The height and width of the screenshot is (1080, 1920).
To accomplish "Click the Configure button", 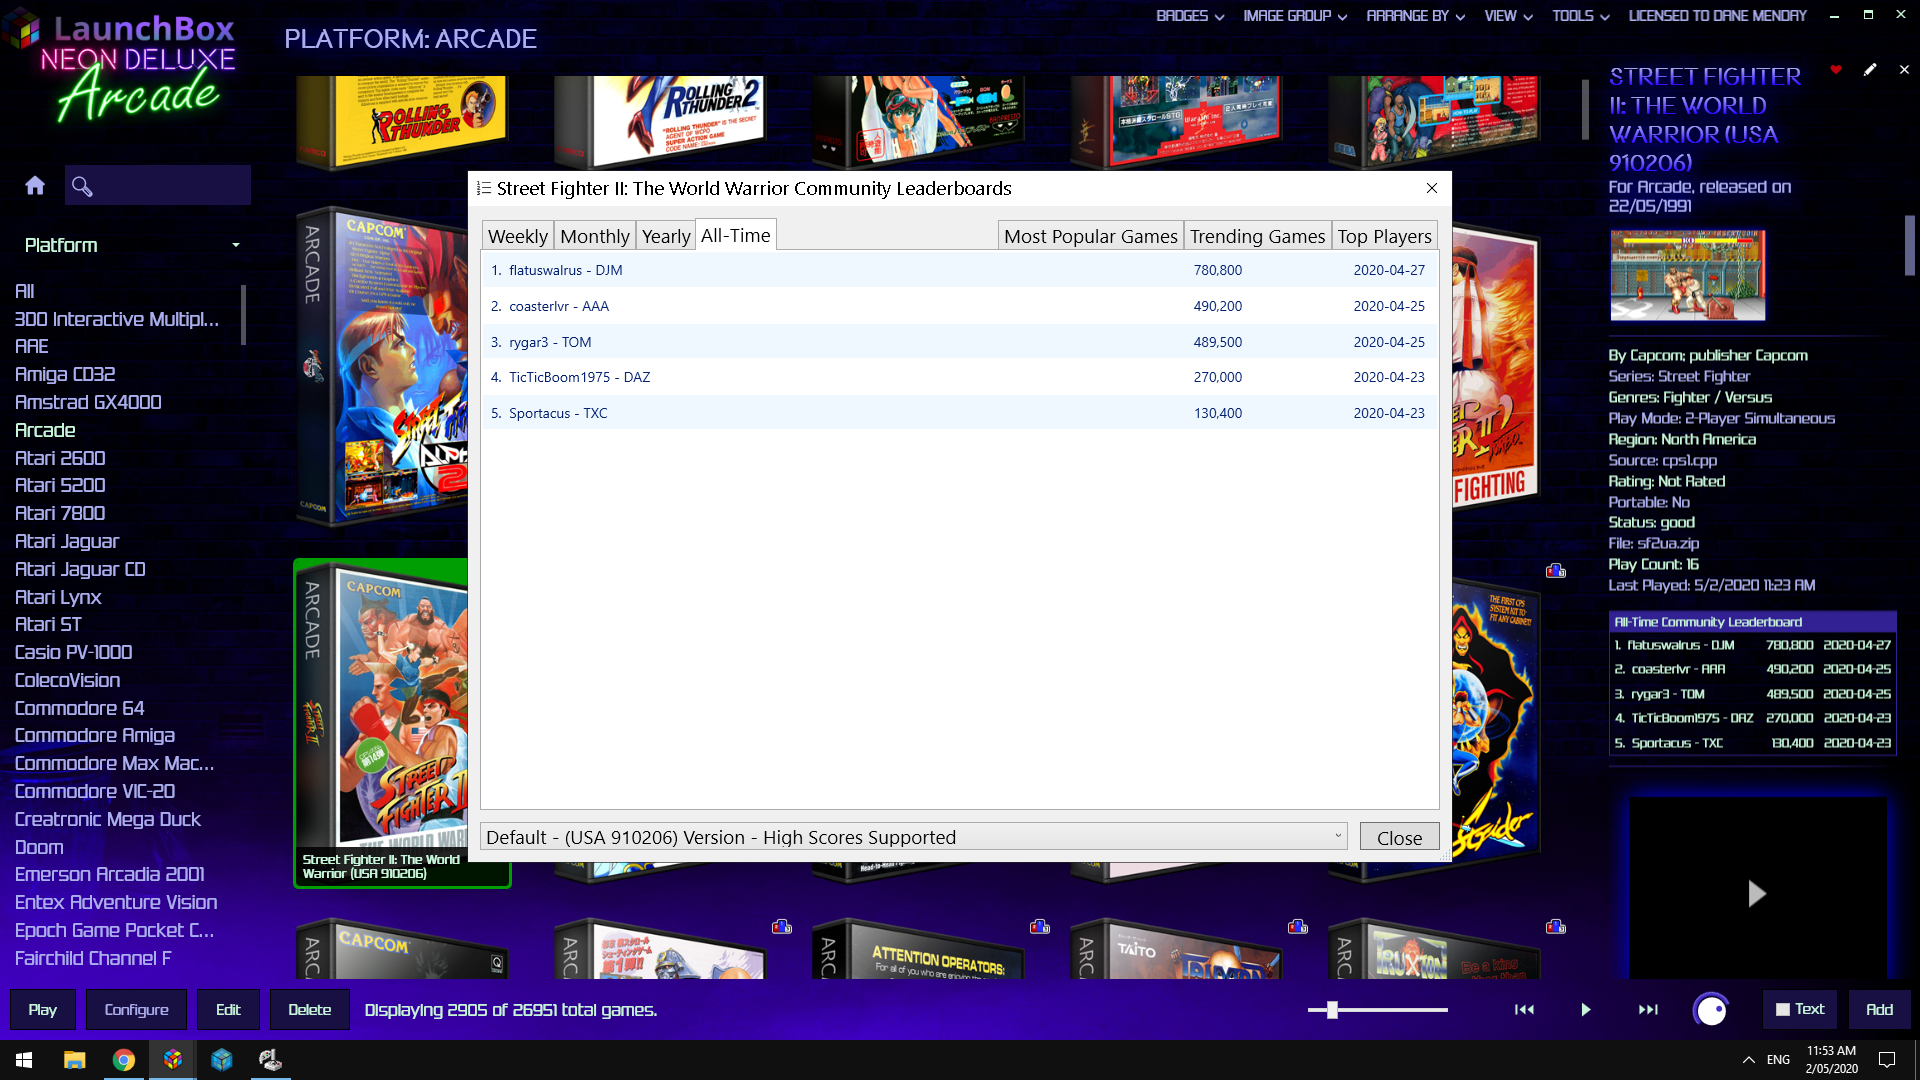I will click(x=136, y=1010).
